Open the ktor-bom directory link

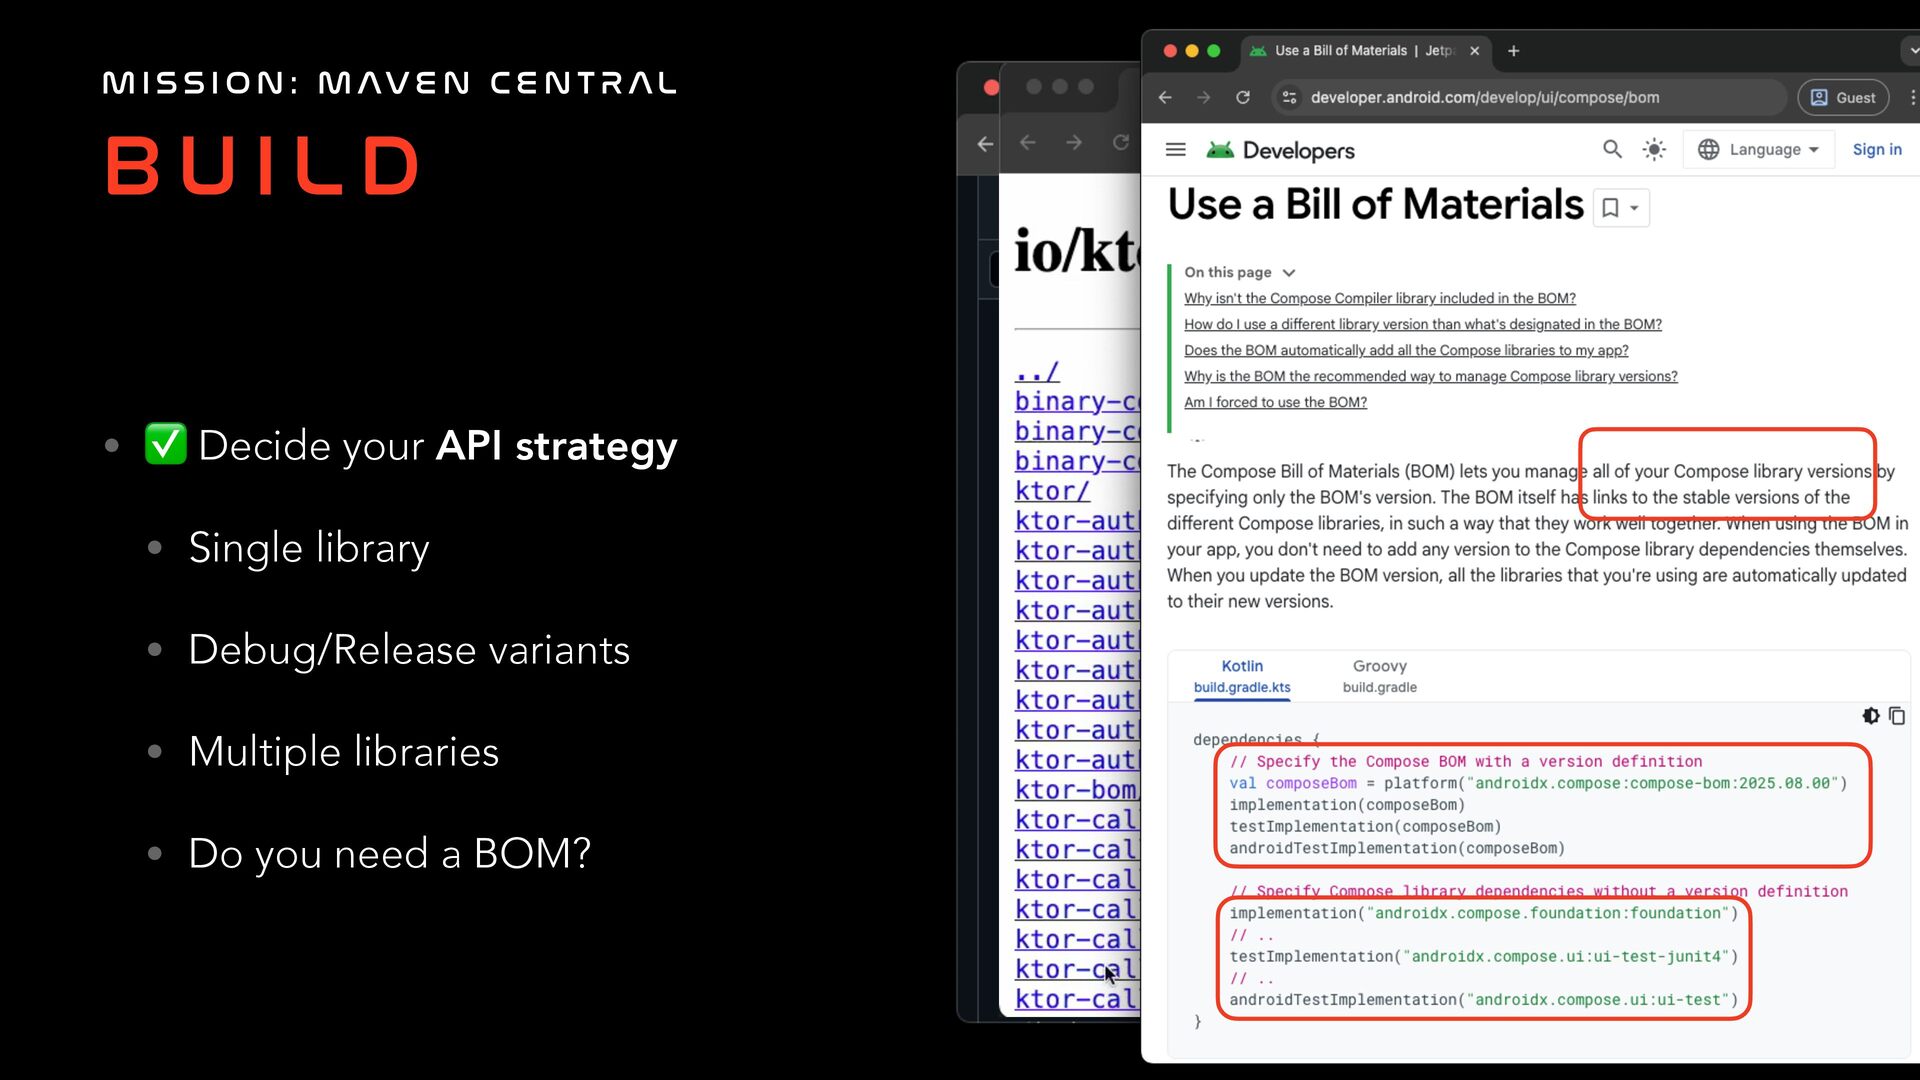coord(1075,790)
